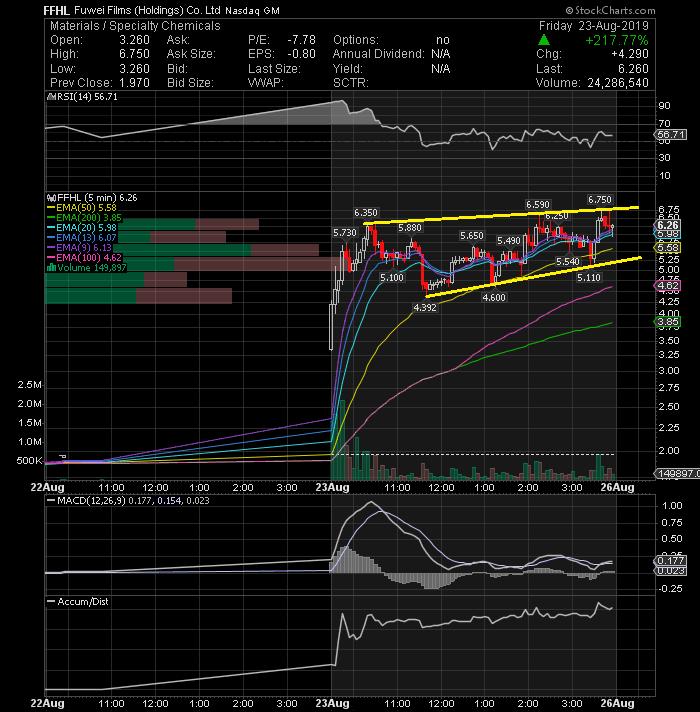Click the Chg value +4.290
Image resolution: width=700 pixels, height=712 pixels.
click(630, 54)
